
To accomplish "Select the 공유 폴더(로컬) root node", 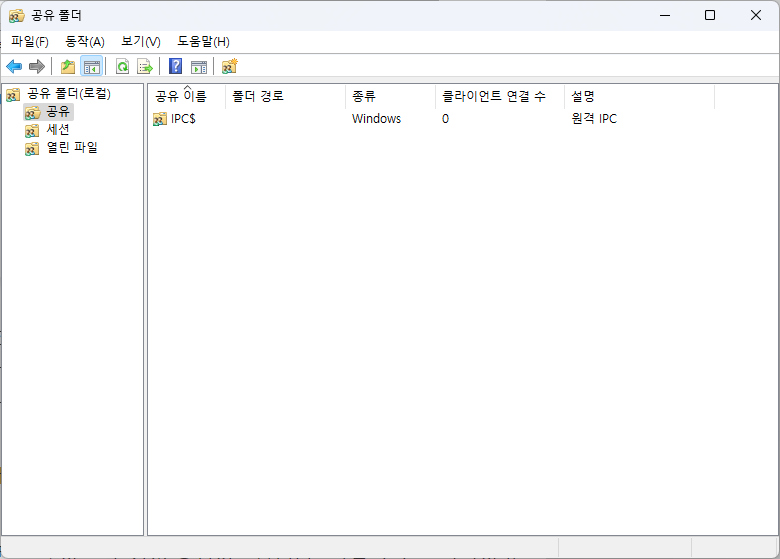I will pos(69,93).
